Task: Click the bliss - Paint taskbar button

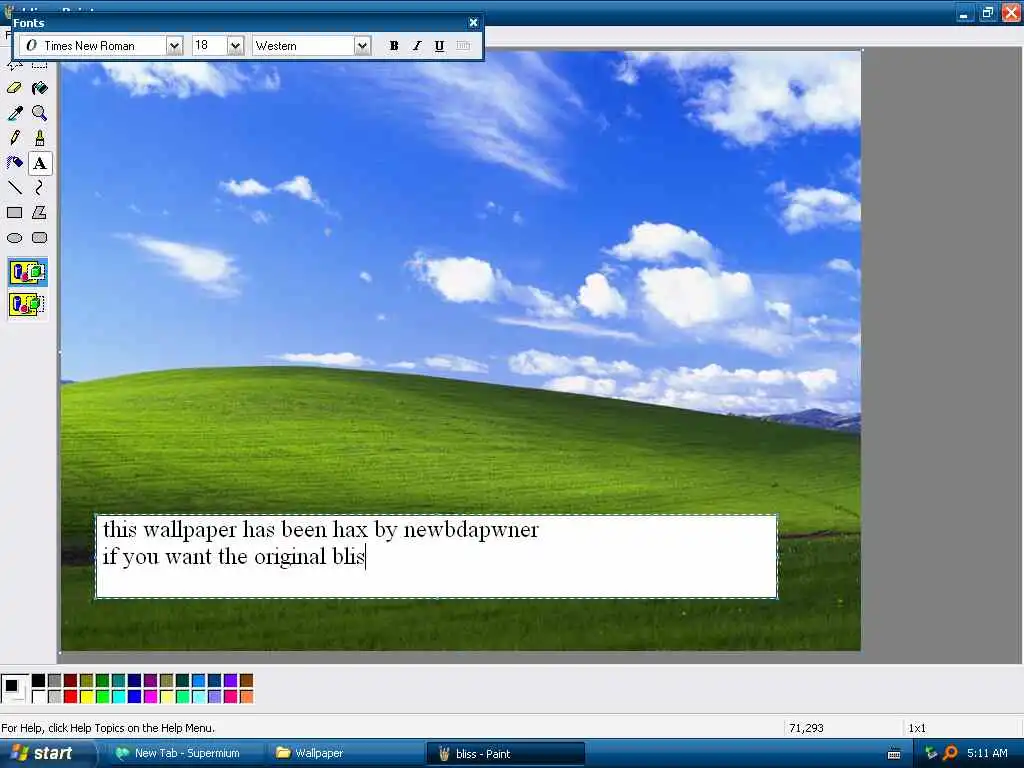Action: (505, 754)
